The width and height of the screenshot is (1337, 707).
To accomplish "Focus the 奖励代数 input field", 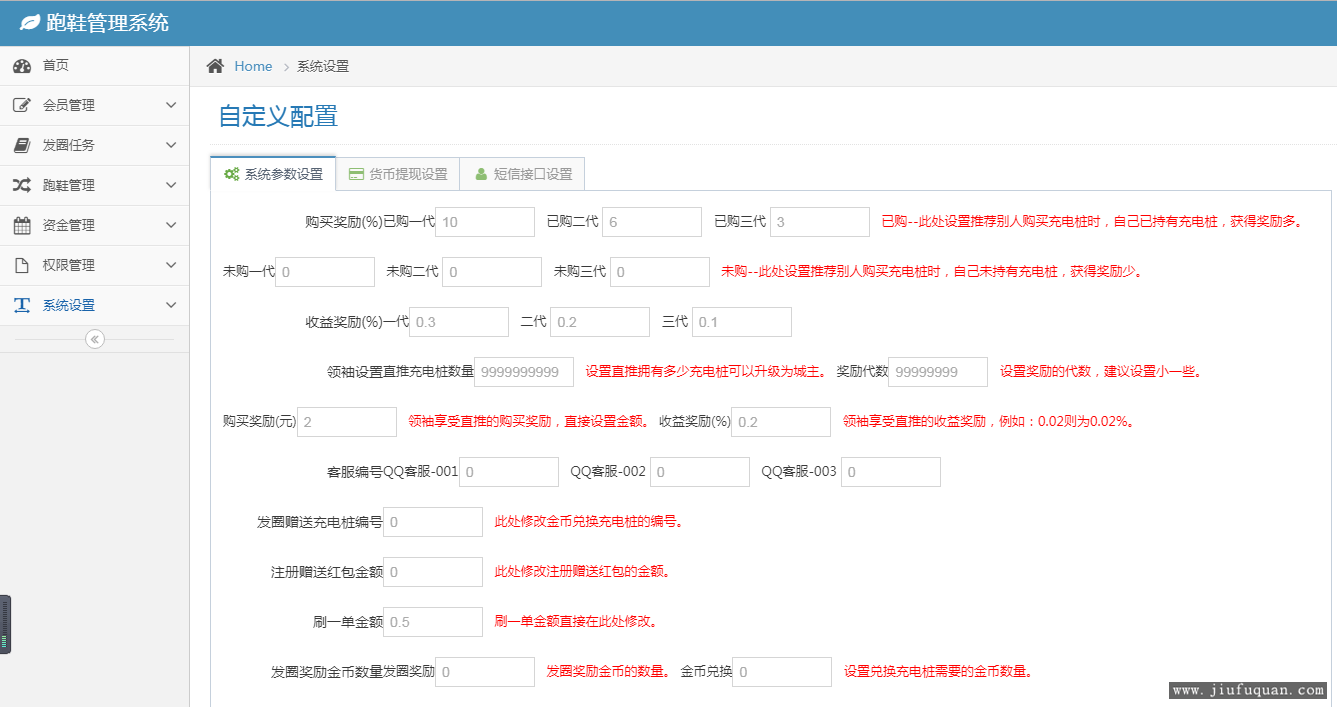I will [x=938, y=372].
